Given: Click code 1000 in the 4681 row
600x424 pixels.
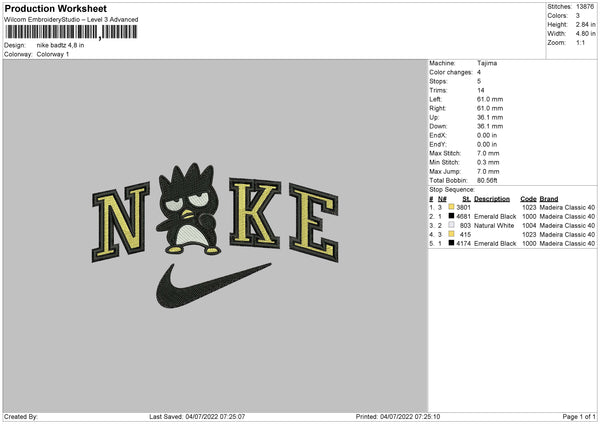Looking at the screenshot, I should coord(529,217).
